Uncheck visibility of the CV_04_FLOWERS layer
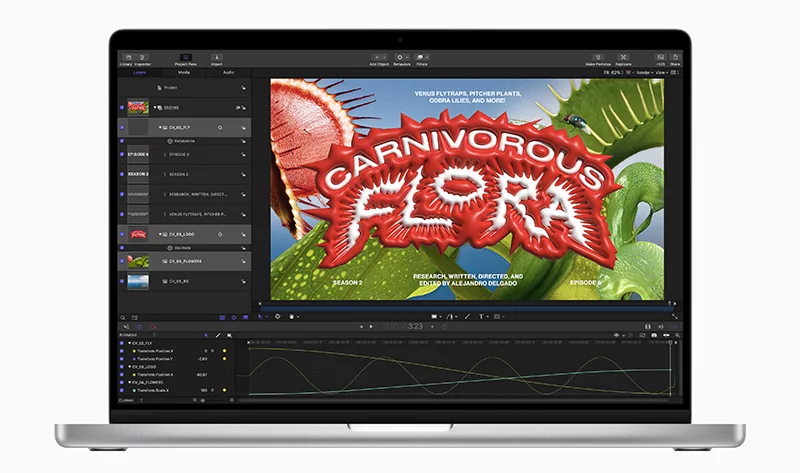This screenshot has width=800, height=473. pyautogui.click(x=122, y=261)
